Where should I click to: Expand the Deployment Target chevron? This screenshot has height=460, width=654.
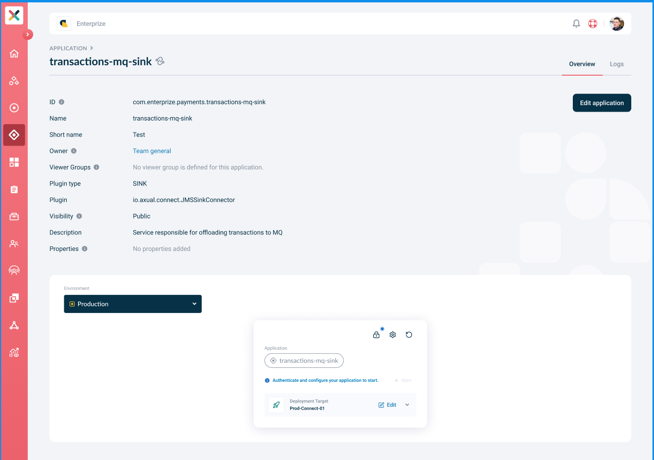[407, 405]
